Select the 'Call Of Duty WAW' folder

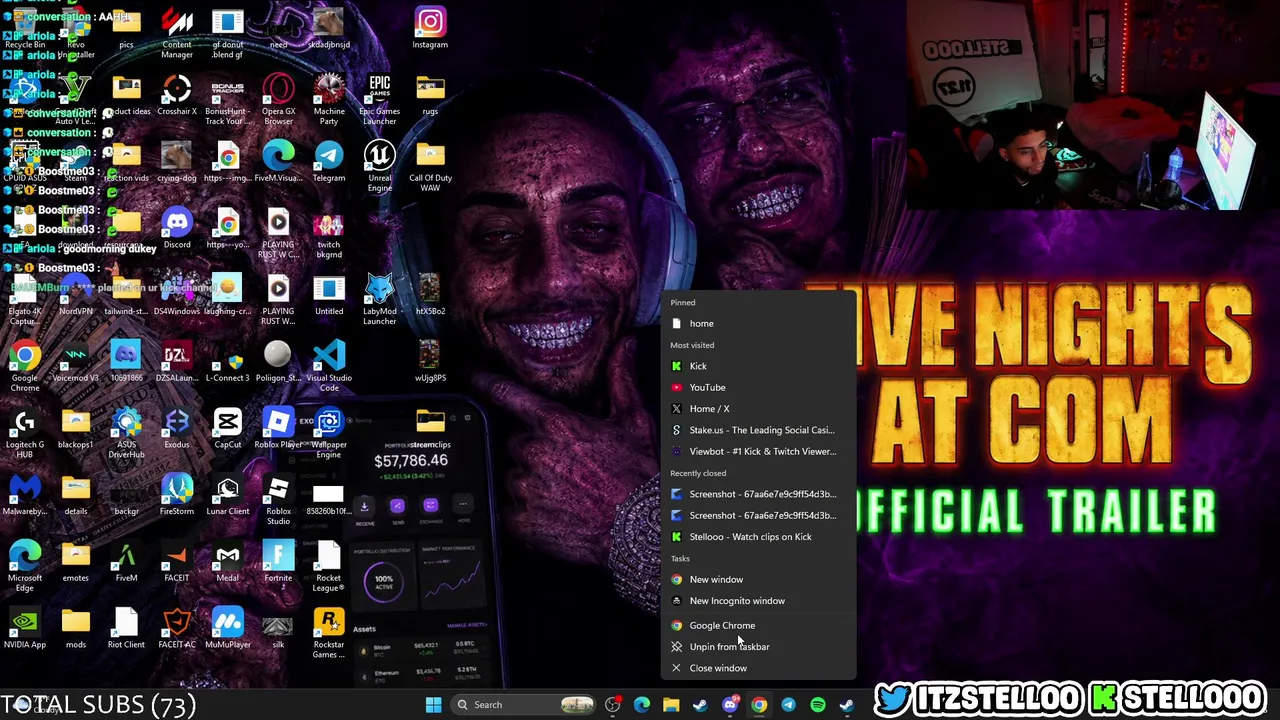(430, 167)
